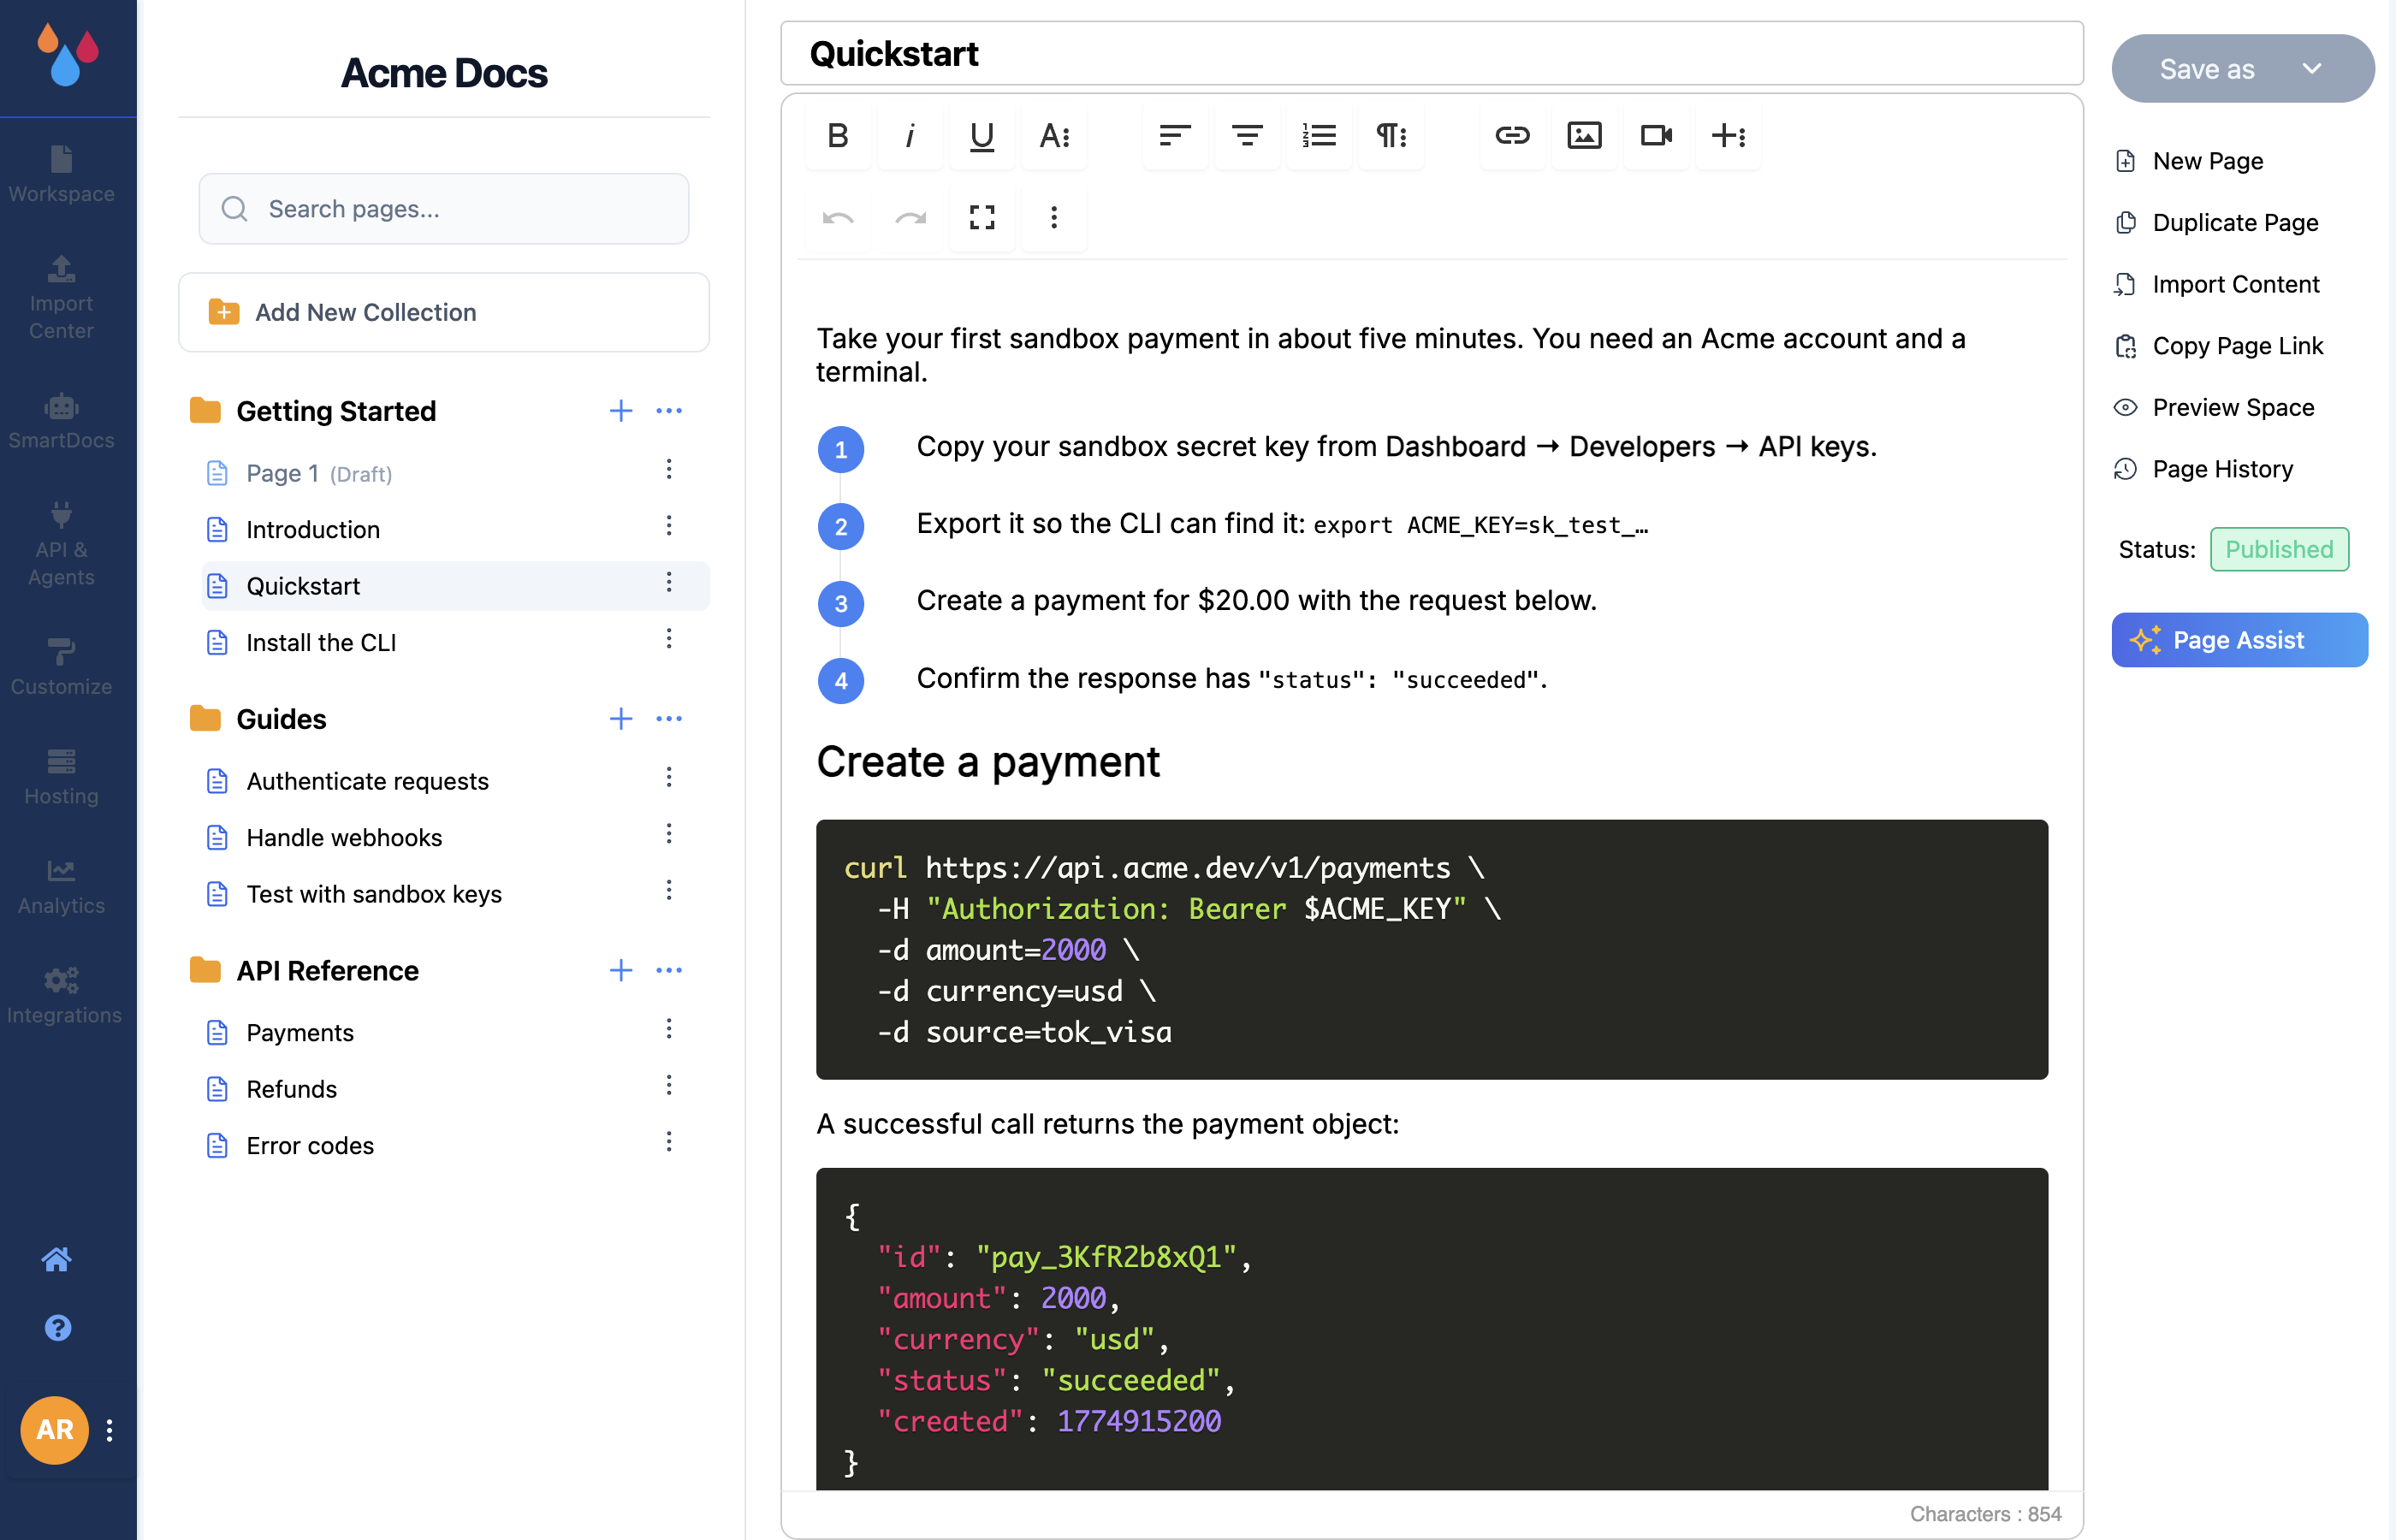Open the AR user avatar
This screenshot has width=2396, height=1540.
coord(54,1430)
